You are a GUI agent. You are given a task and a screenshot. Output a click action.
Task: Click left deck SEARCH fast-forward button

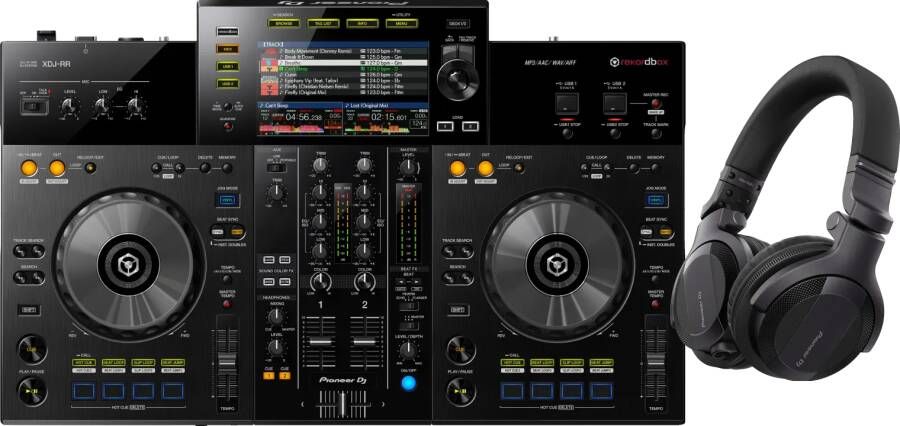coord(37,277)
